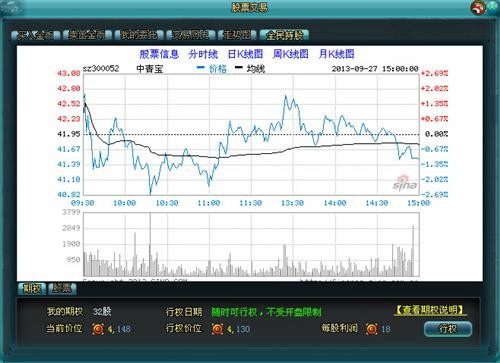Click the stock name 中青宝
This screenshot has width=500, height=363.
coord(150,69)
